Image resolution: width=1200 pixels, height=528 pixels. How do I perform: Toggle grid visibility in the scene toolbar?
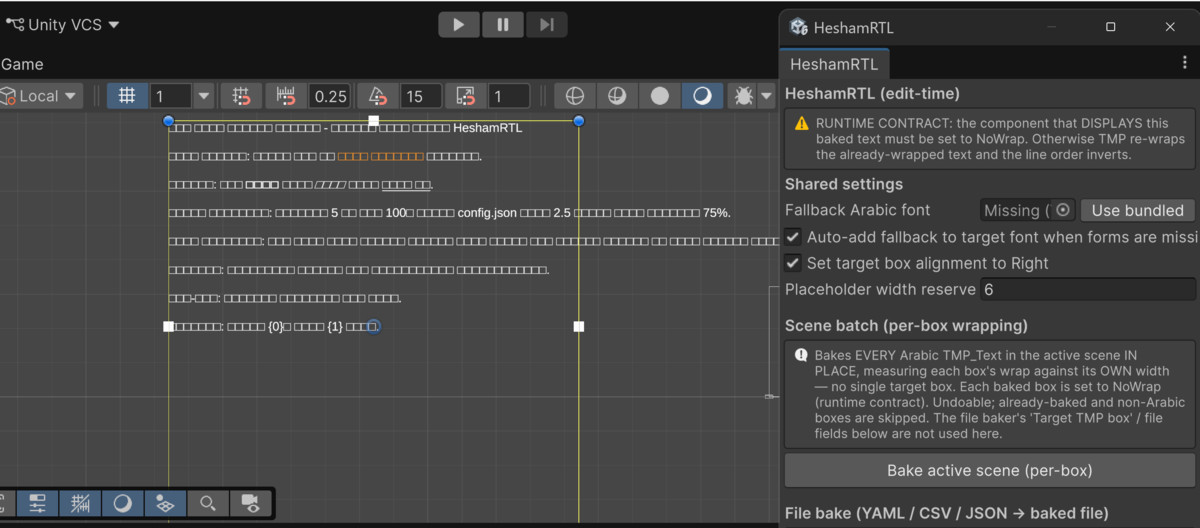pyautogui.click(x=127, y=96)
